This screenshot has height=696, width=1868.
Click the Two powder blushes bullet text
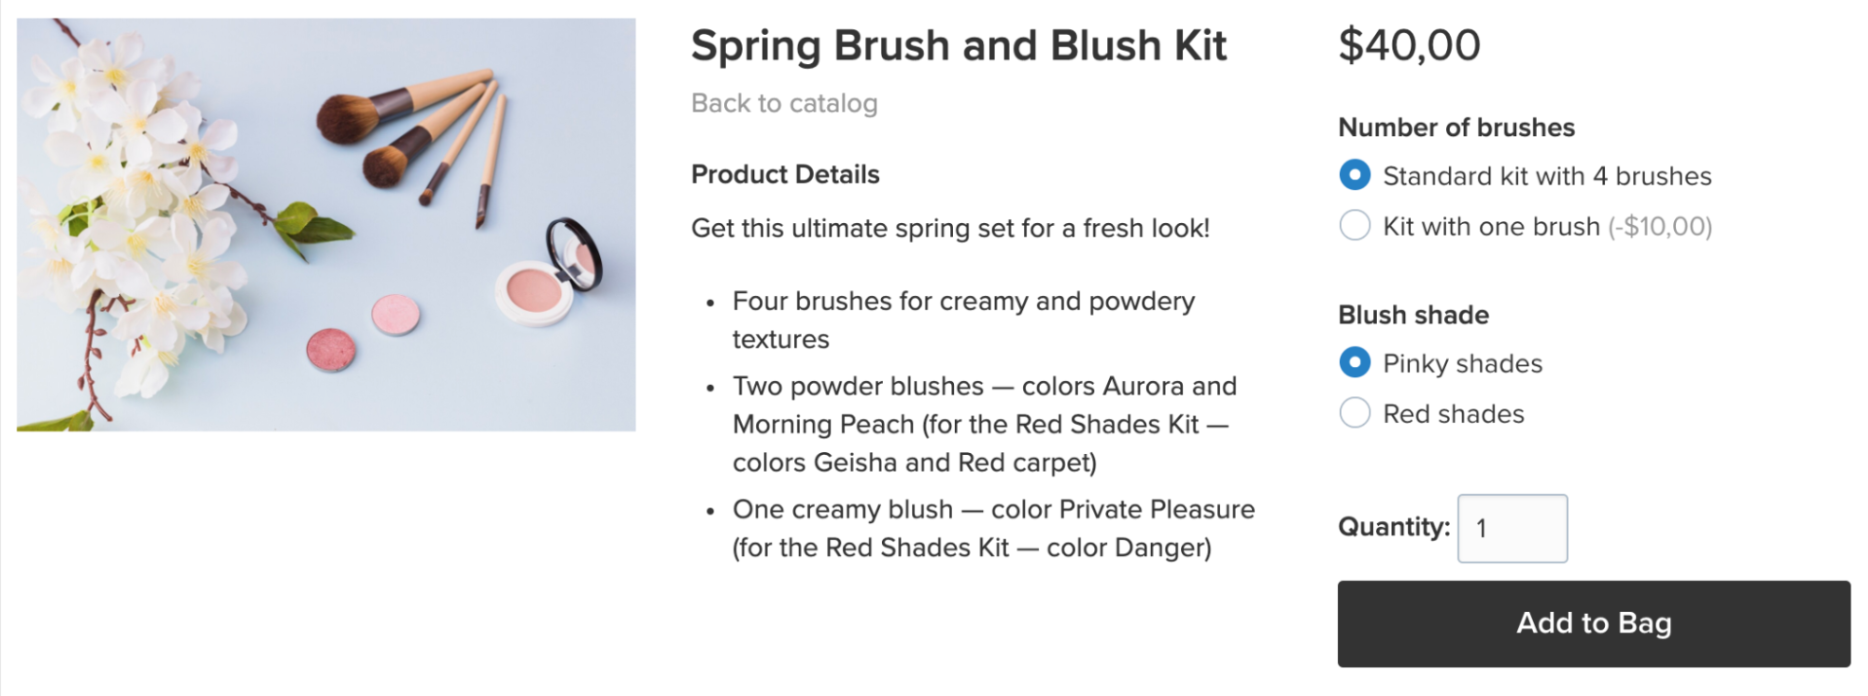tap(985, 424)
